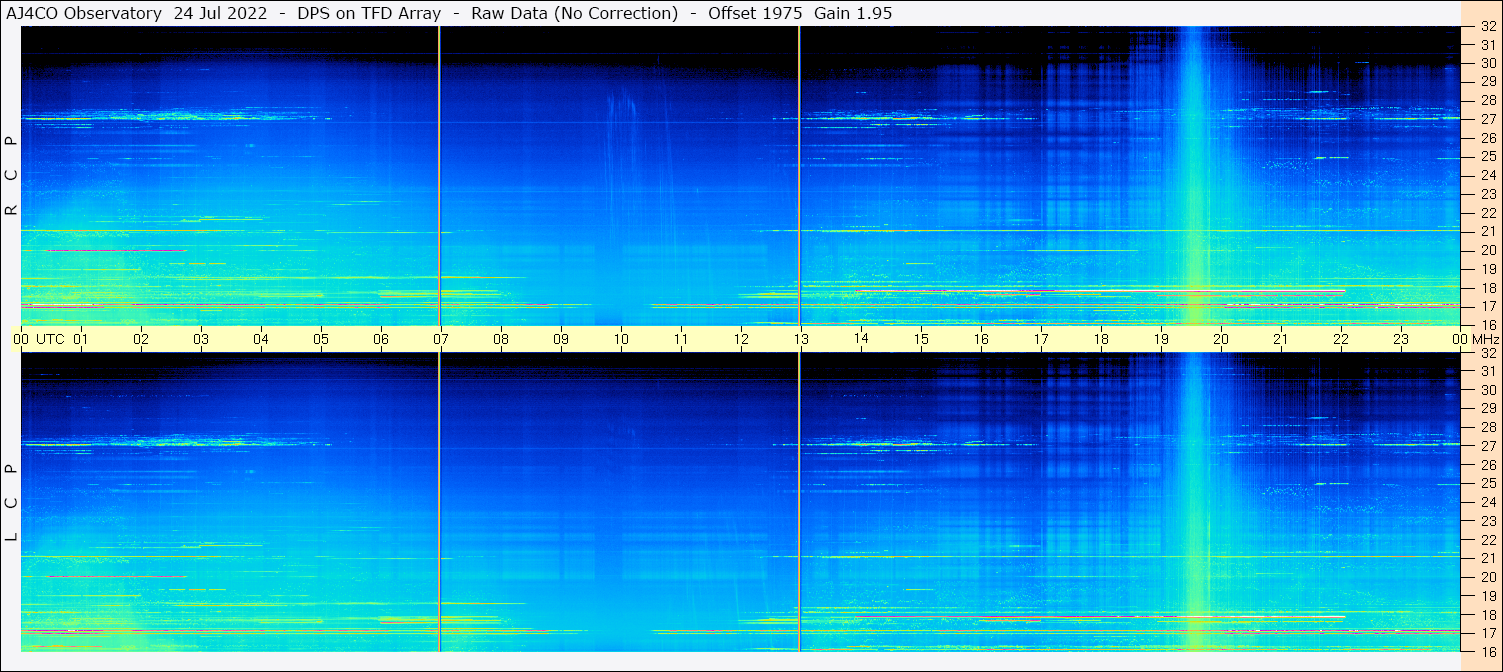1503x672 pixels.
Task: Click the 15 hour time label
Action: tap(921, 339)
